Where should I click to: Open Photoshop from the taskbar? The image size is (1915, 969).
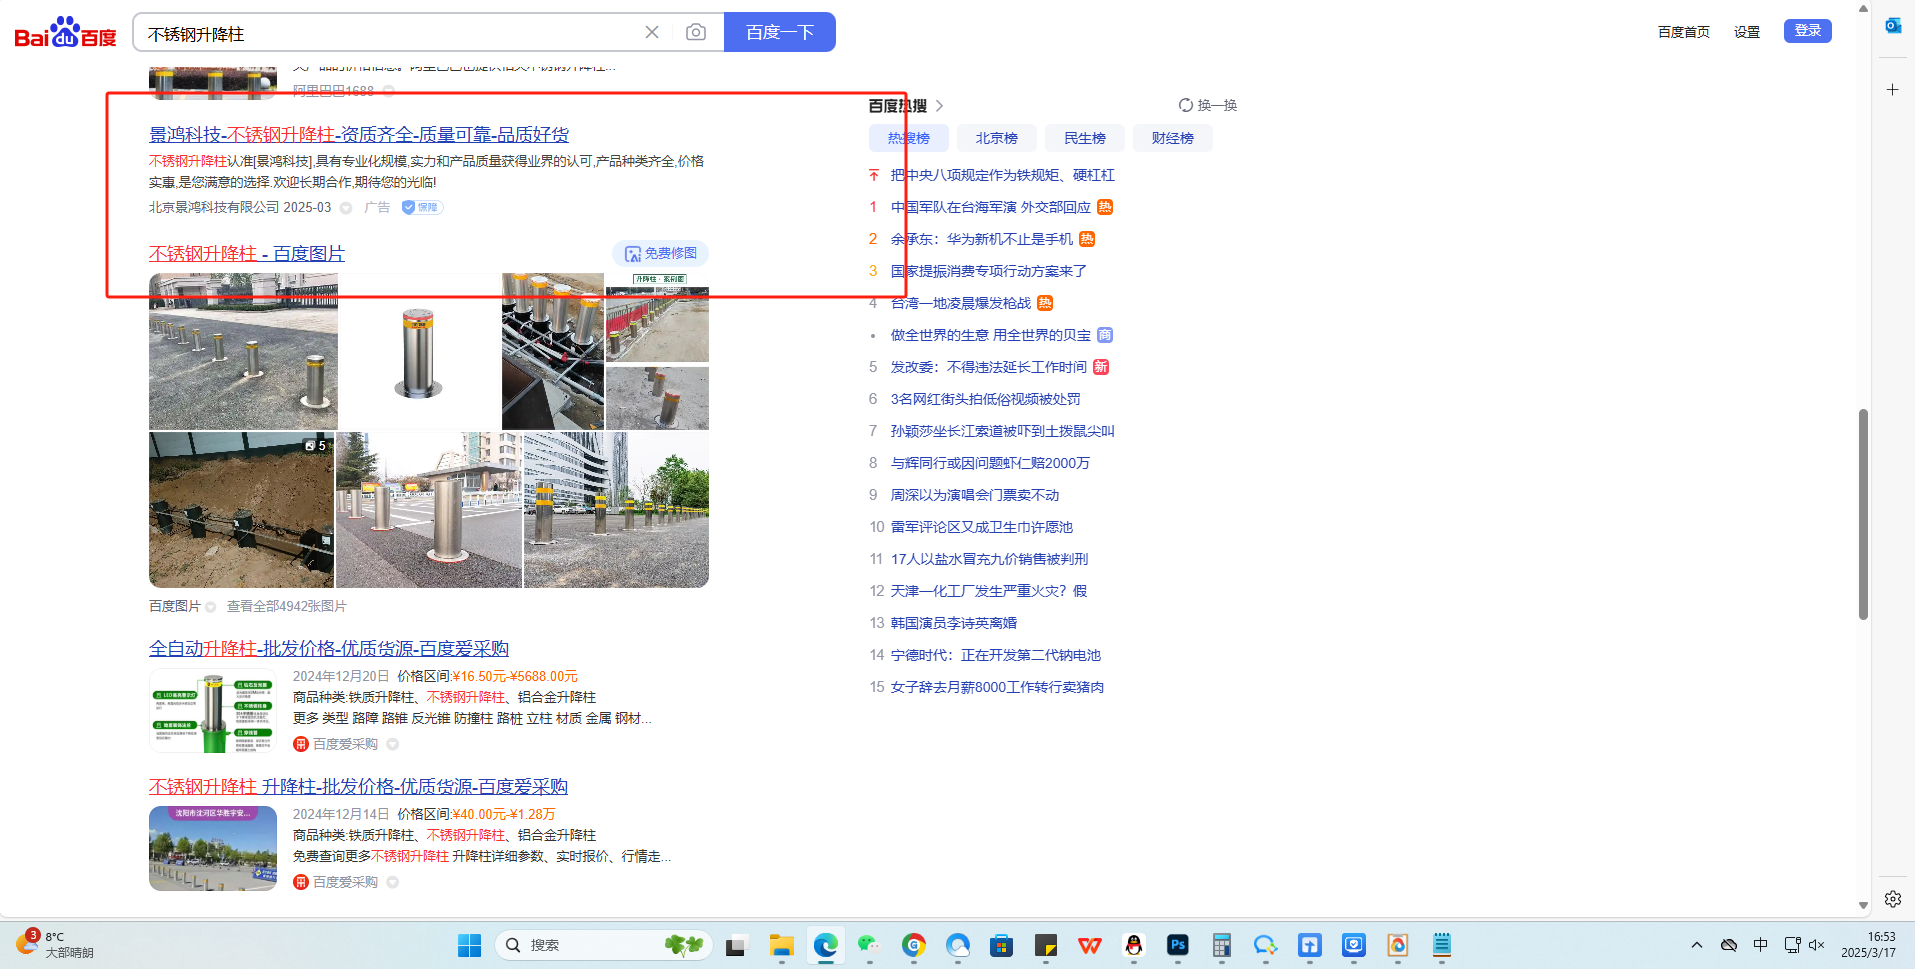click(1177, 945)
